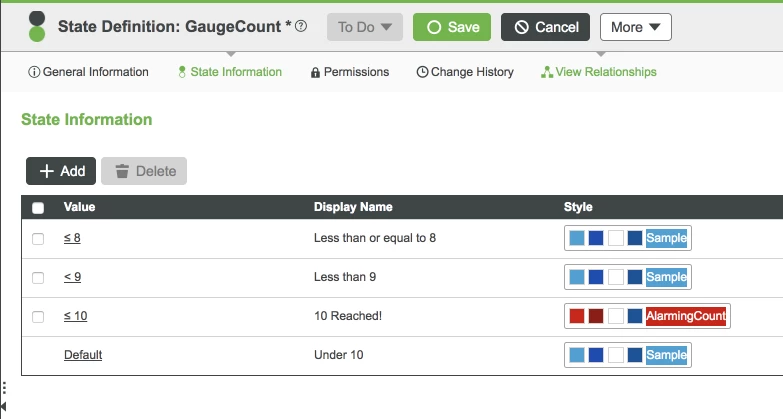
Task: Click light blue swatch in ≤ 8 row
Action: tap(577, 238)
